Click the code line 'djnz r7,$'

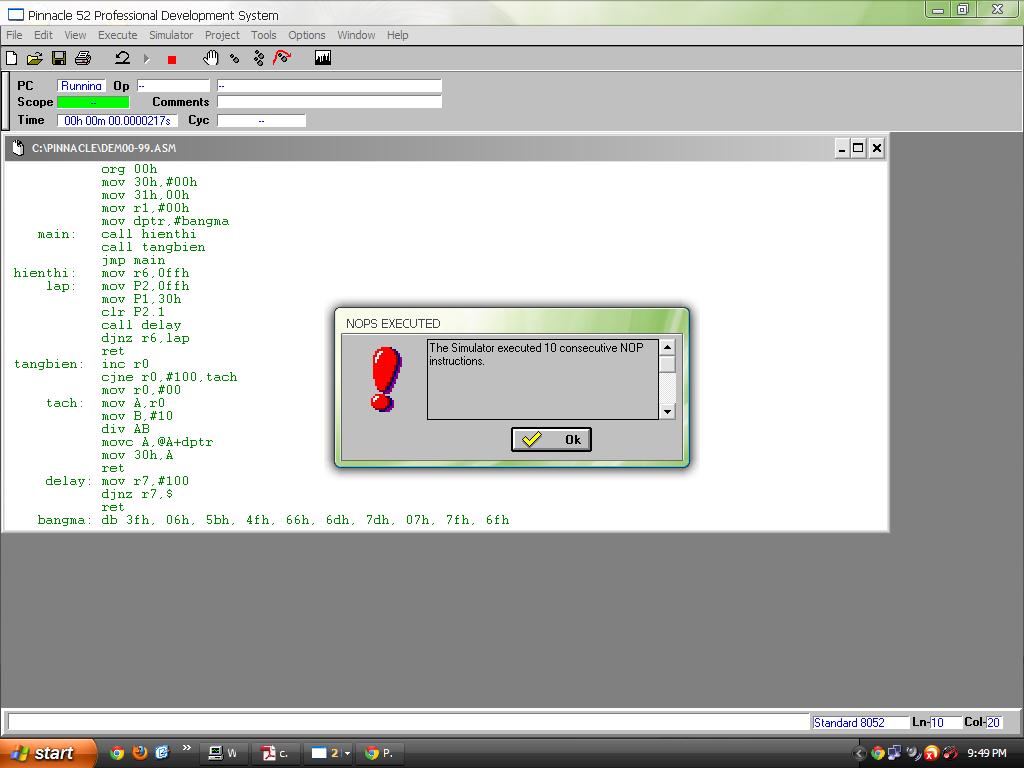tap(137, 494)
